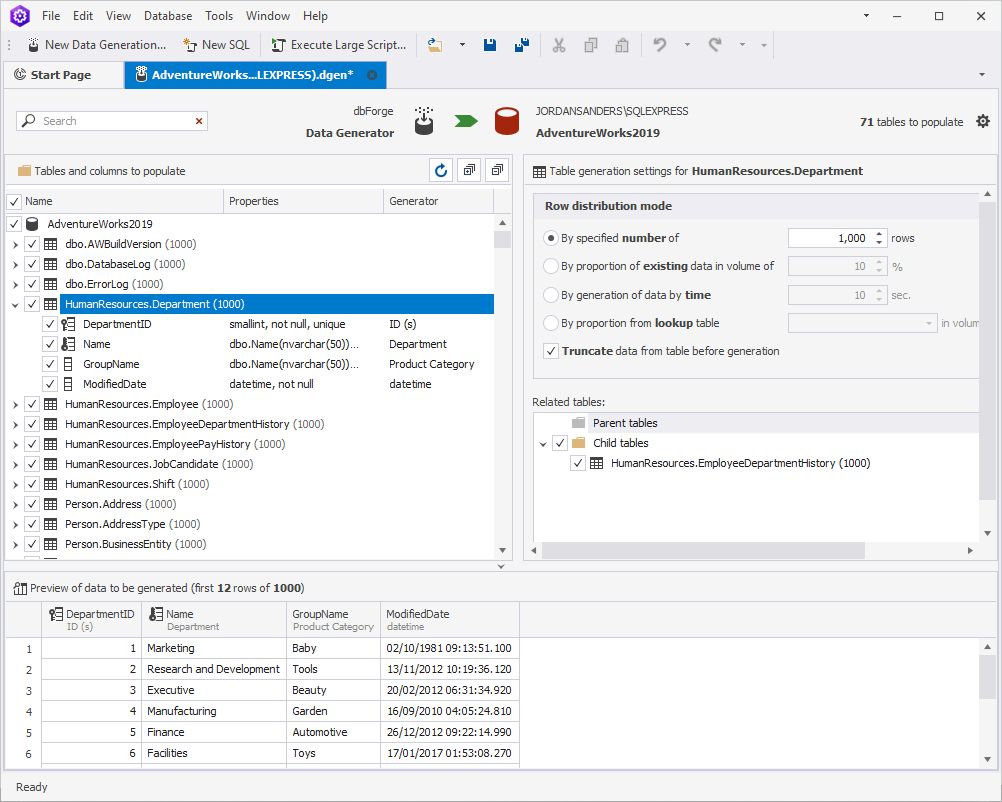Expand the HumanResources.Shift node
This screenshot has width=1002, height=802.
pyautogui.click(x=15, y=484)
